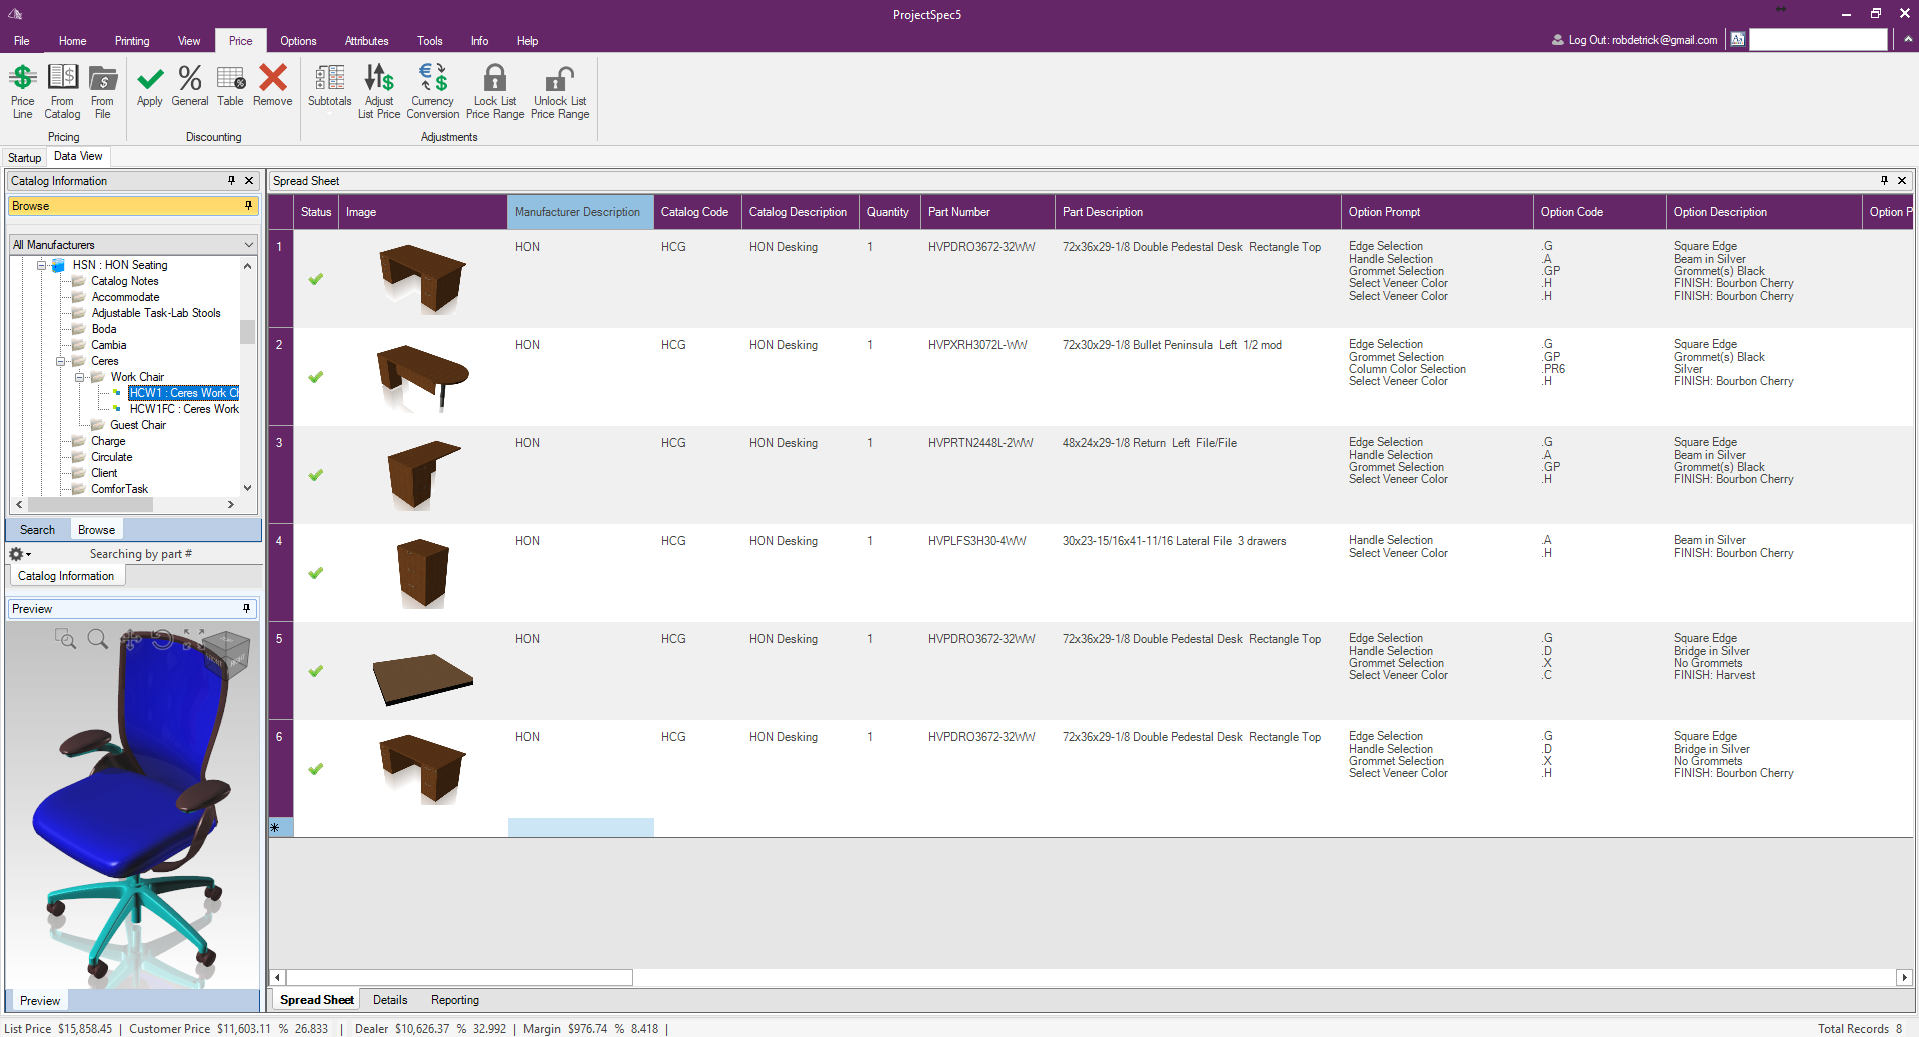Click row 4 lateral file thumbnail

pyautogui.click(x=422, y=573)
